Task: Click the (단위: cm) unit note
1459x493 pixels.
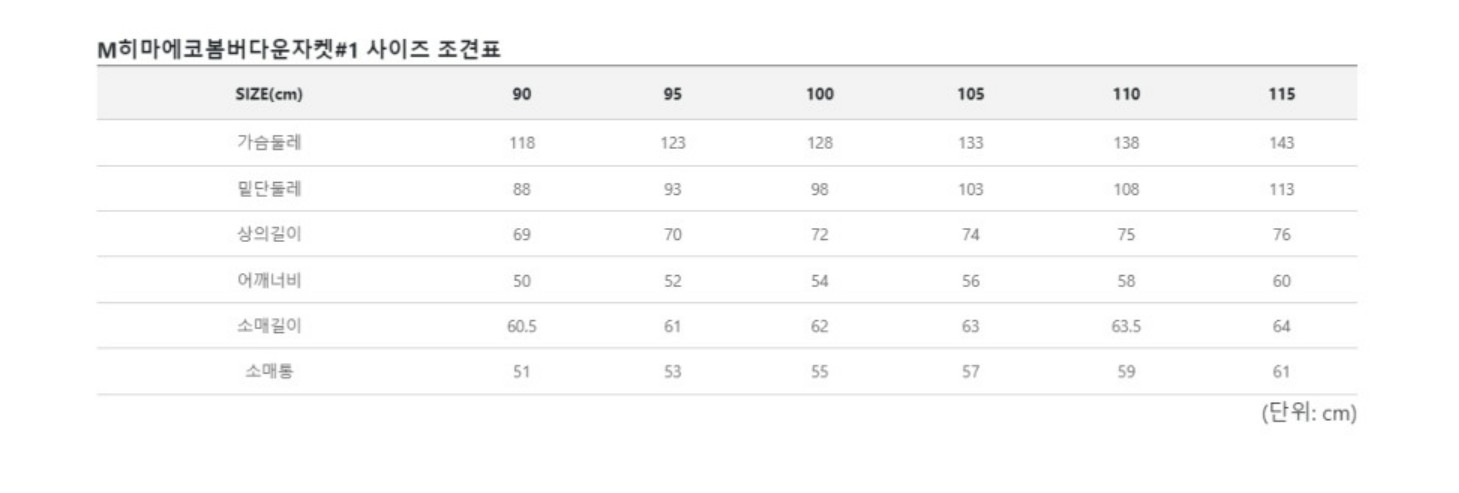Action: click(1308, 414)
